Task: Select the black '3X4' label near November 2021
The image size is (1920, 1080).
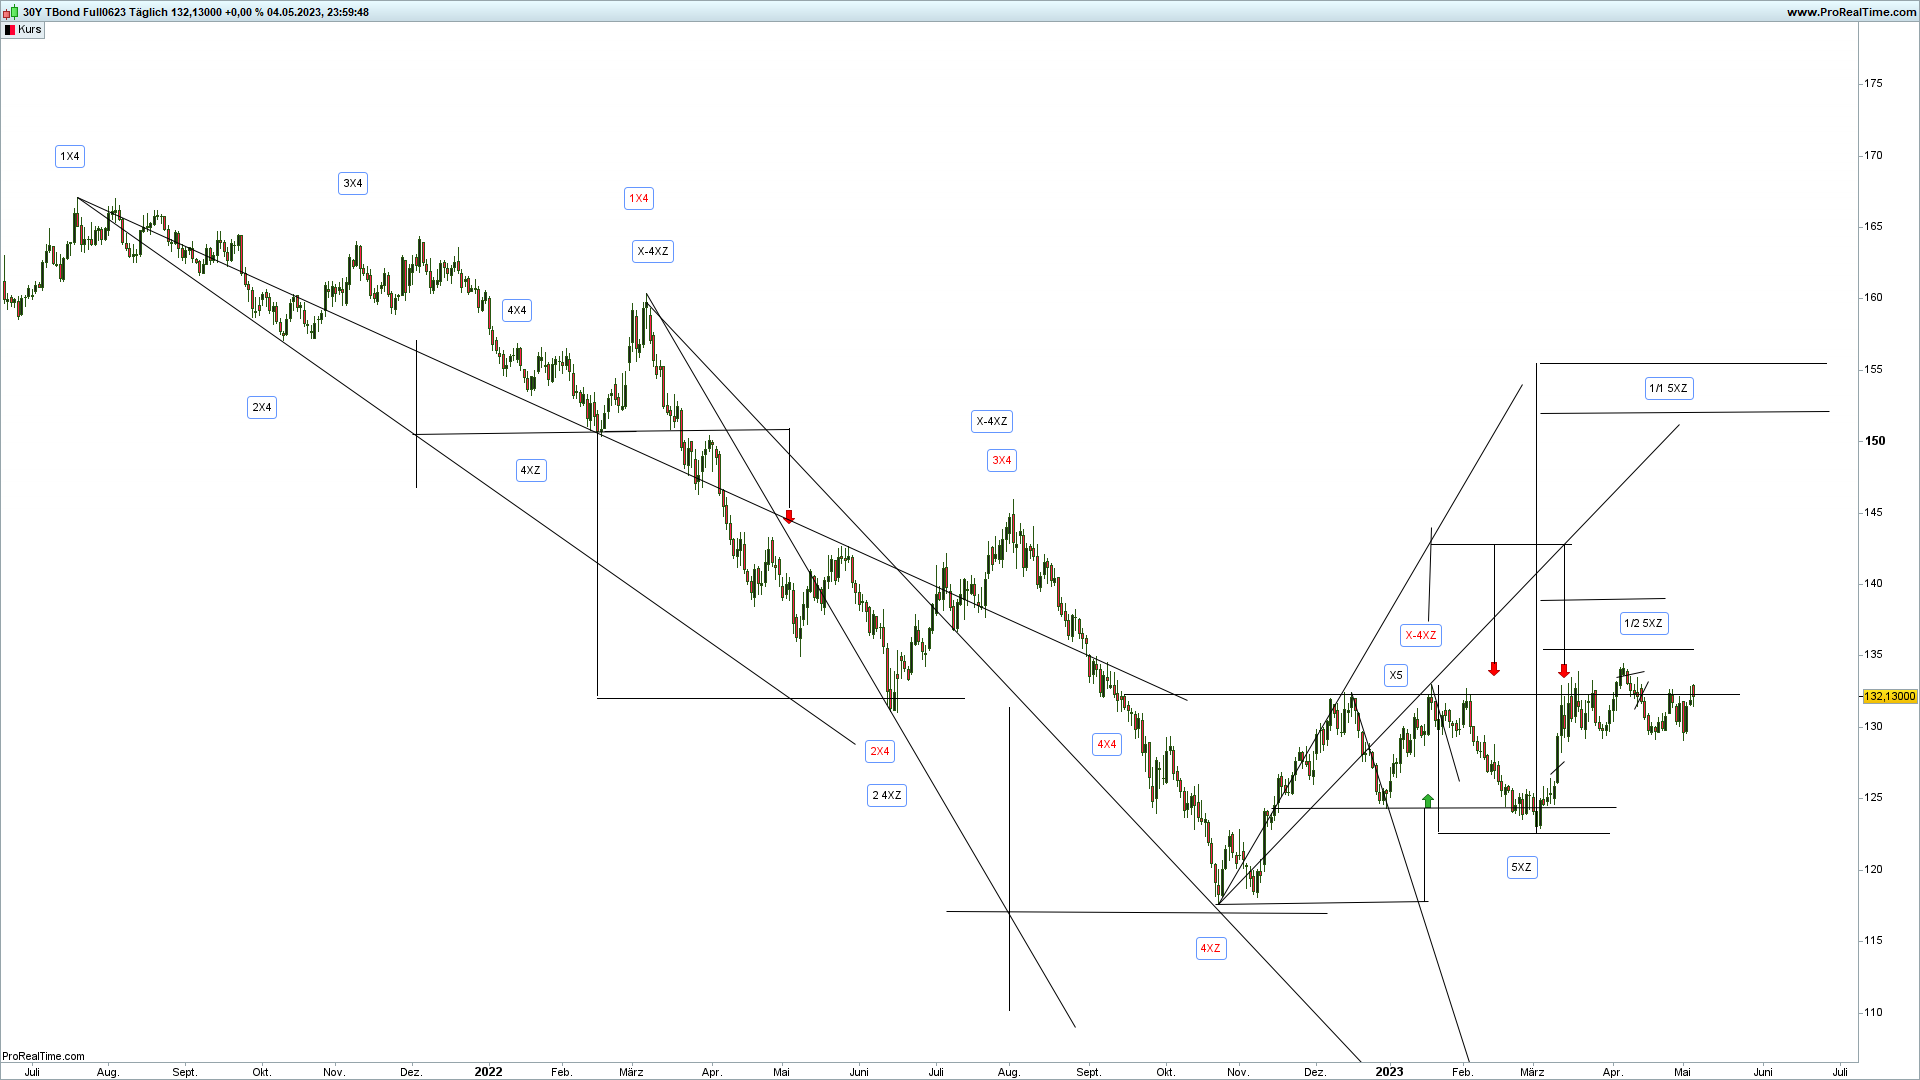Action: [x=352, y=183]
